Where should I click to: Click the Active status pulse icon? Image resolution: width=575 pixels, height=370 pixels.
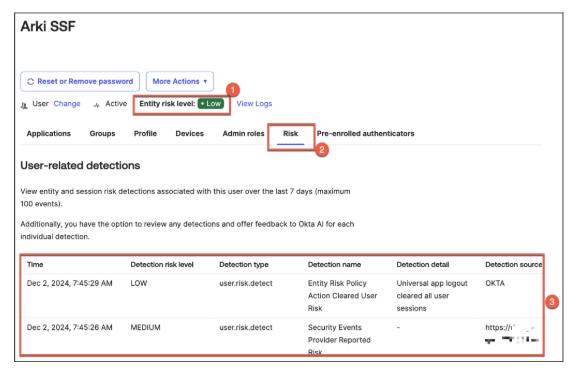[x=96, y=106]
